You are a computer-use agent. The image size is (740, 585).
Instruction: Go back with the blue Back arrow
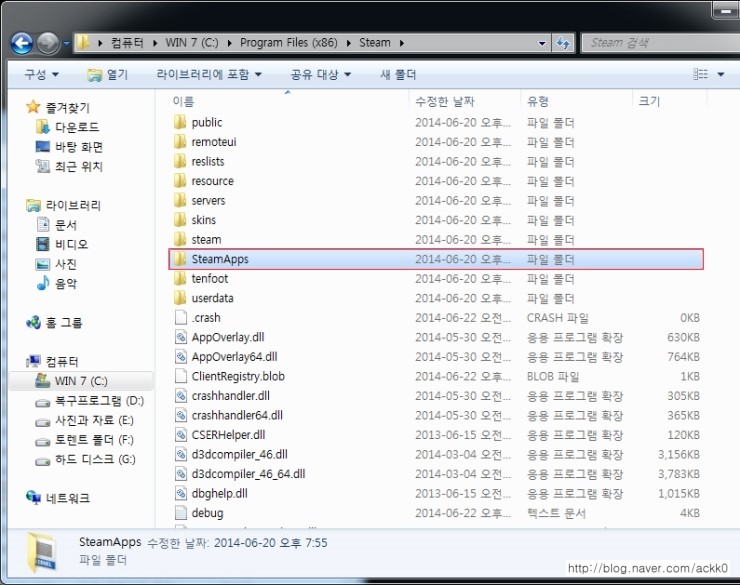pyautogui.click(x=22, y=43)
